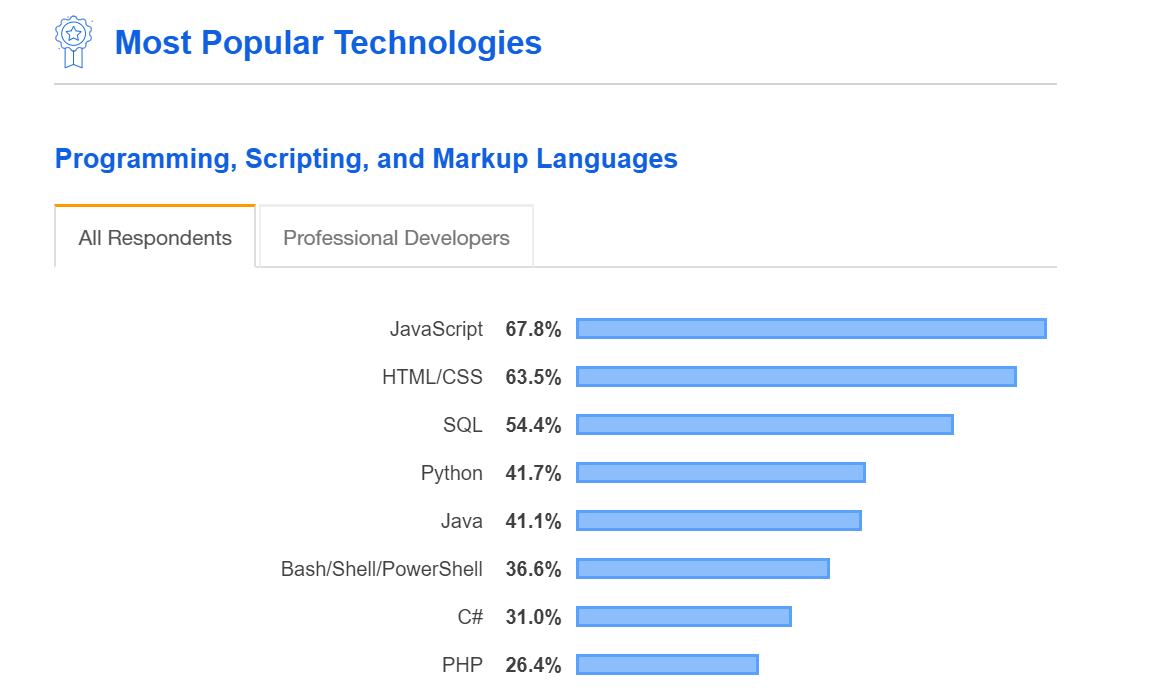Viewport: 1155px width, 694px height.
Task: Click the award ribbon badge icon
Action: (73, 42)
